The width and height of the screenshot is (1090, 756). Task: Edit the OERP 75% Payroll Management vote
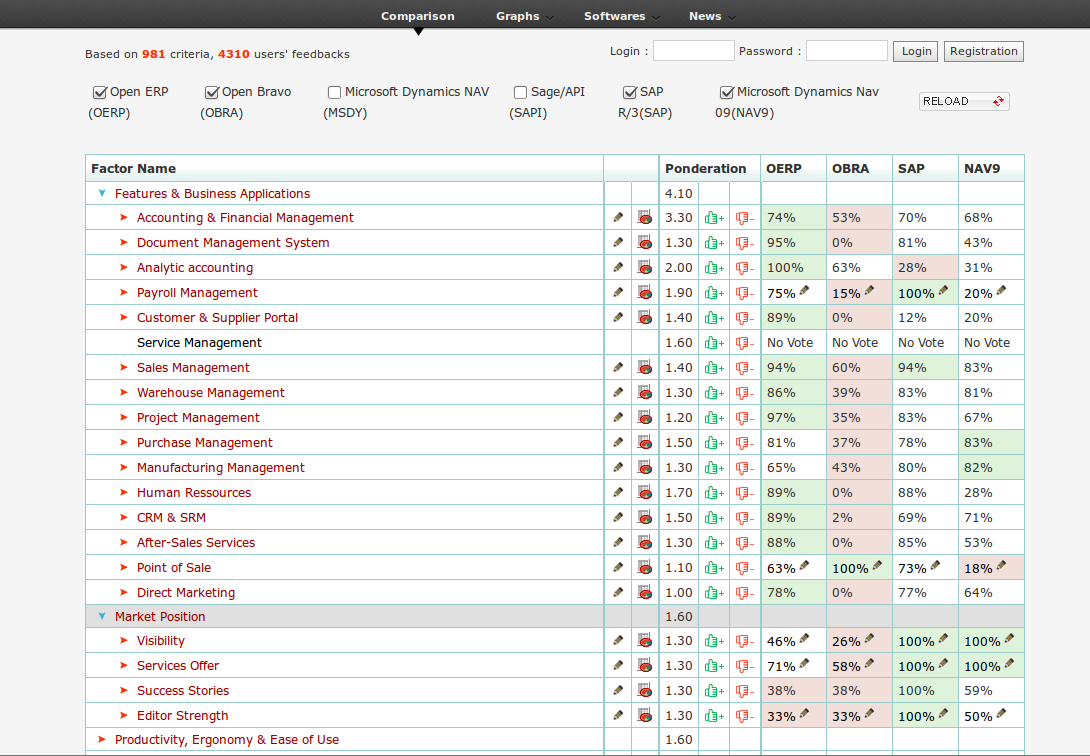(804, 291)
